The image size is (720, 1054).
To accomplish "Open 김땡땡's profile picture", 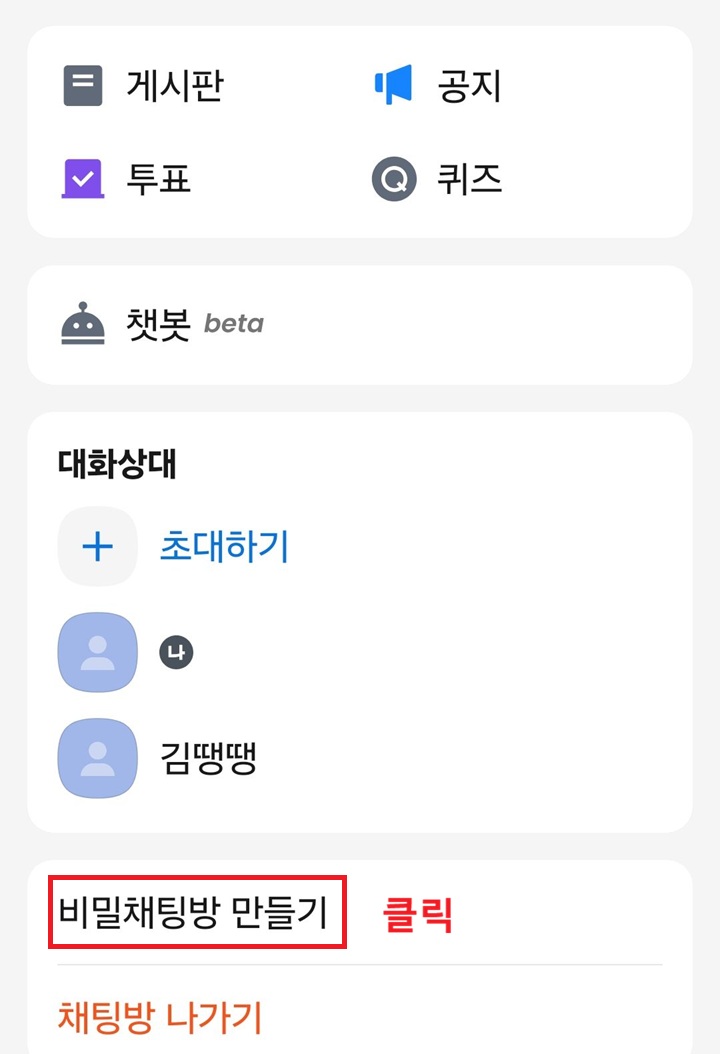I will [x=97, y=758].
